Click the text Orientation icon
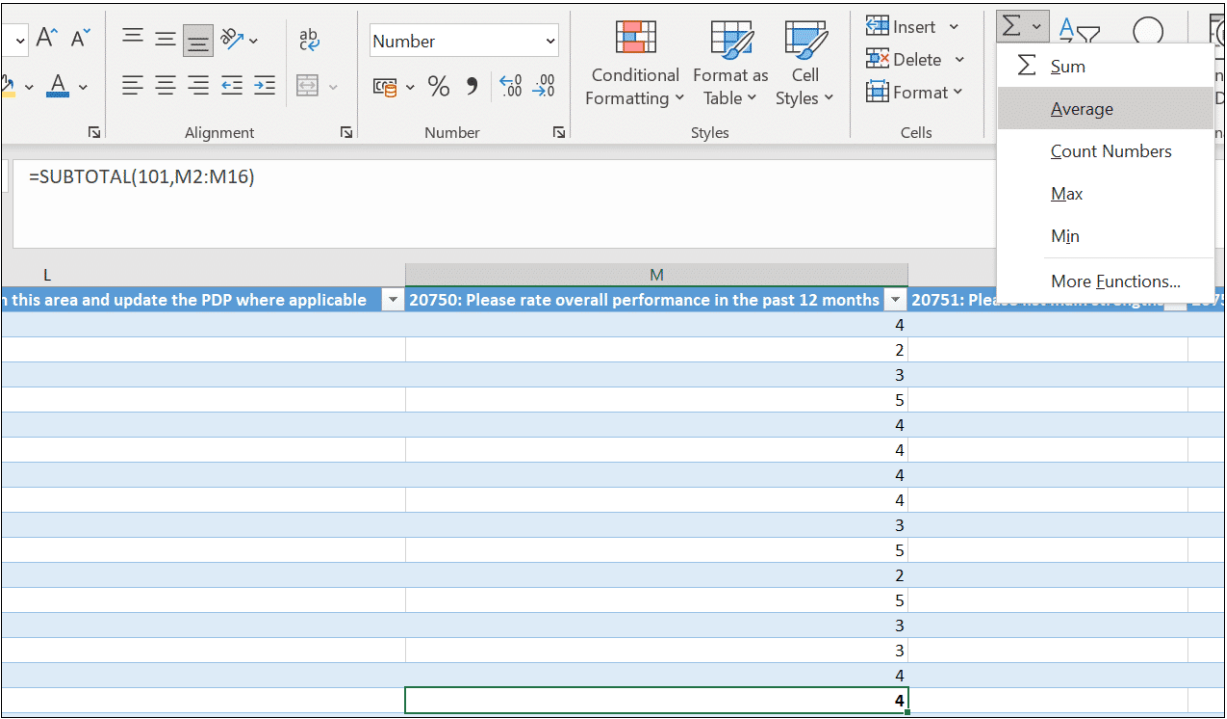The image size is (1227, 719). [232, 39]
